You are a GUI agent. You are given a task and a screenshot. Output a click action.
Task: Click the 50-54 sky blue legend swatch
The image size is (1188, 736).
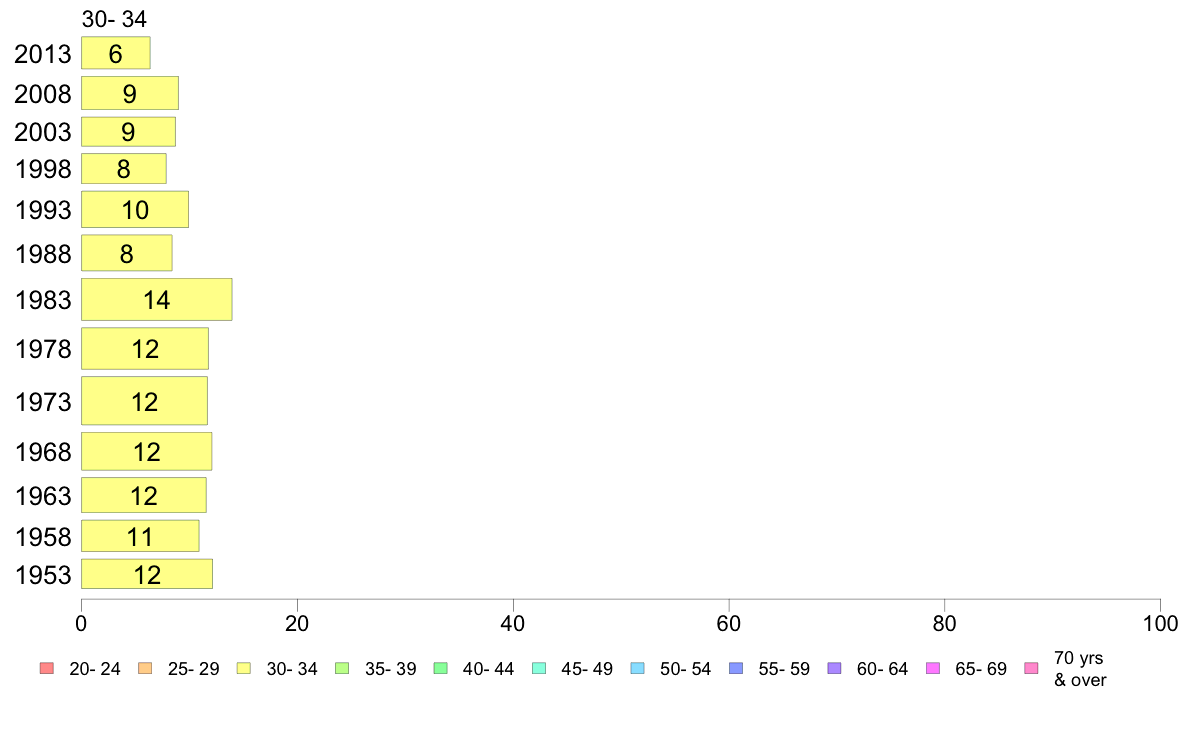click(637, 669)
